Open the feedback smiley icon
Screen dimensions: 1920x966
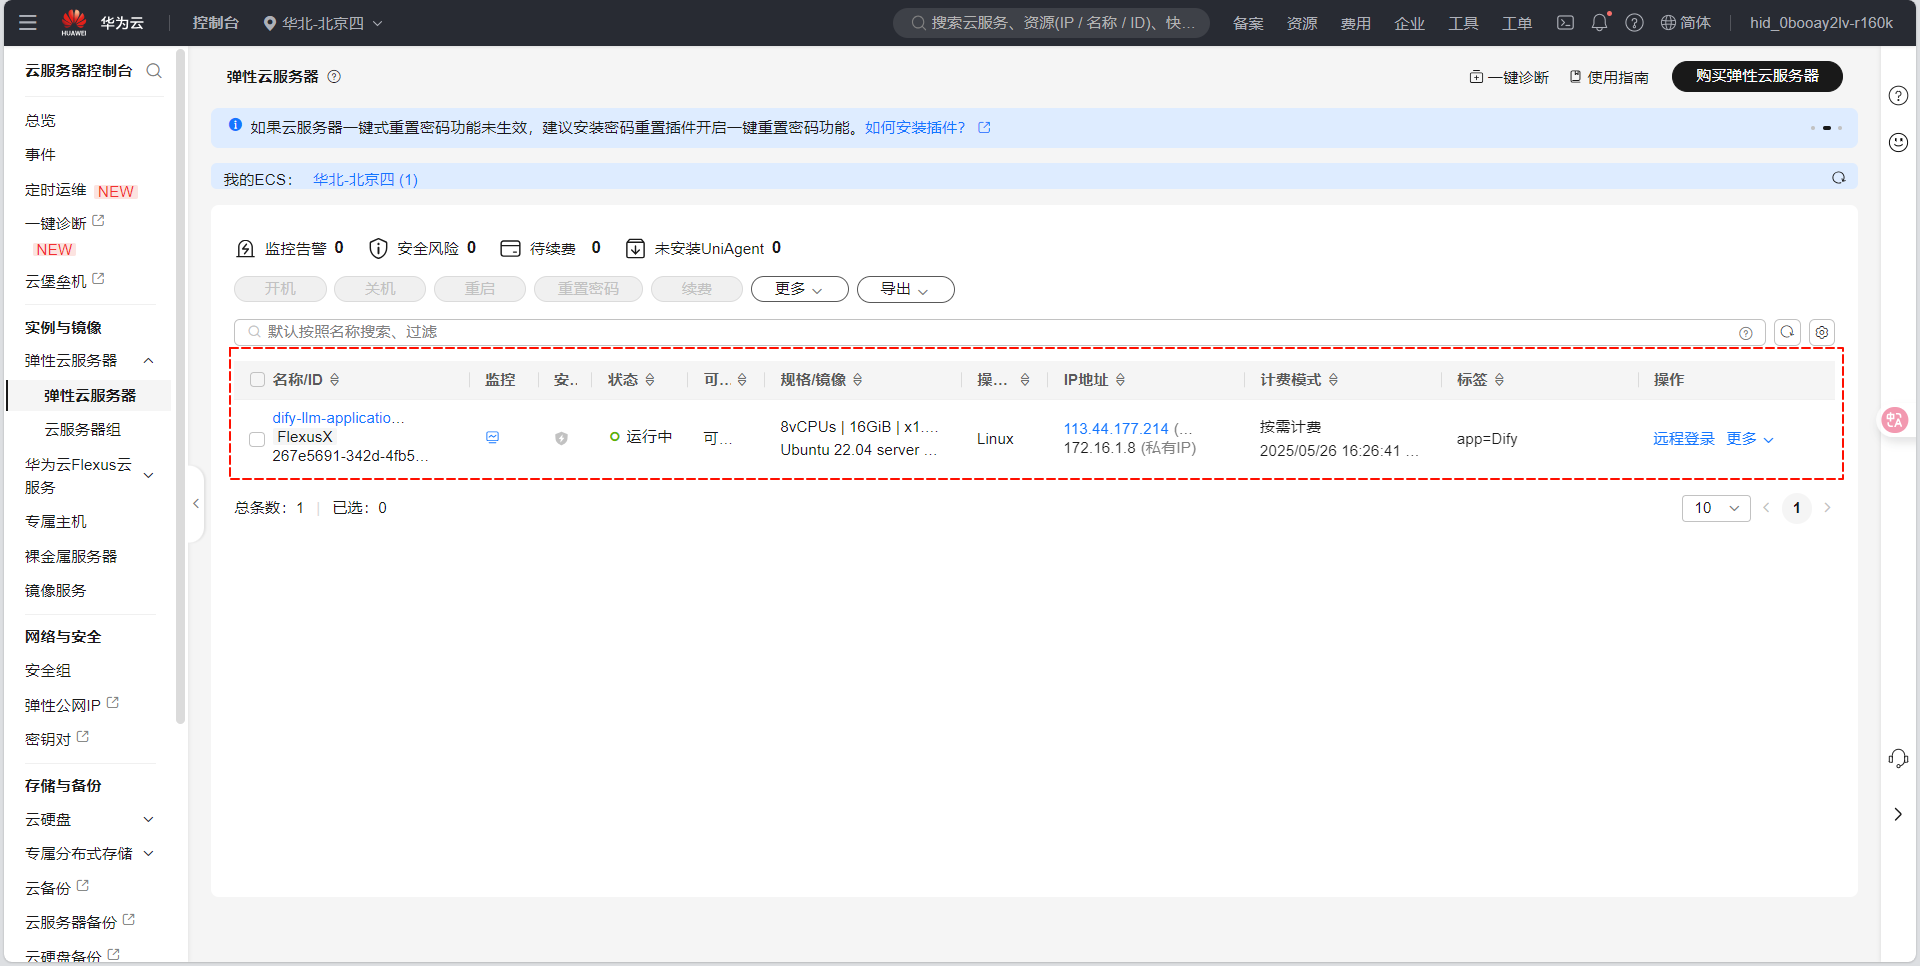click(x=1898, y=142)
